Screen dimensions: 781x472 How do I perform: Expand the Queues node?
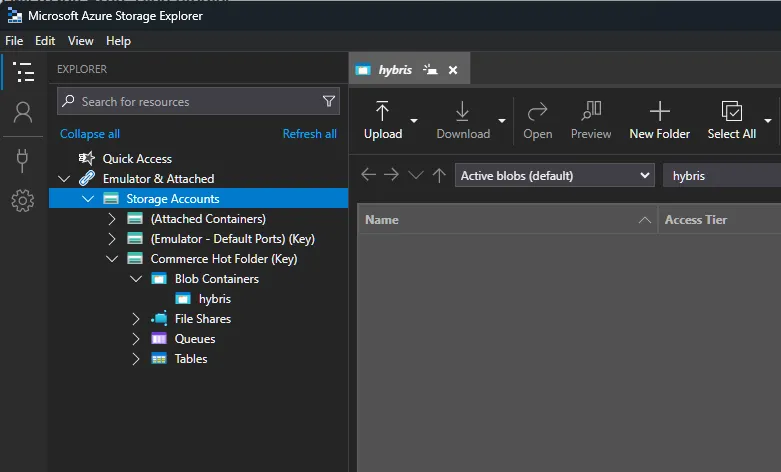(135, 339)
